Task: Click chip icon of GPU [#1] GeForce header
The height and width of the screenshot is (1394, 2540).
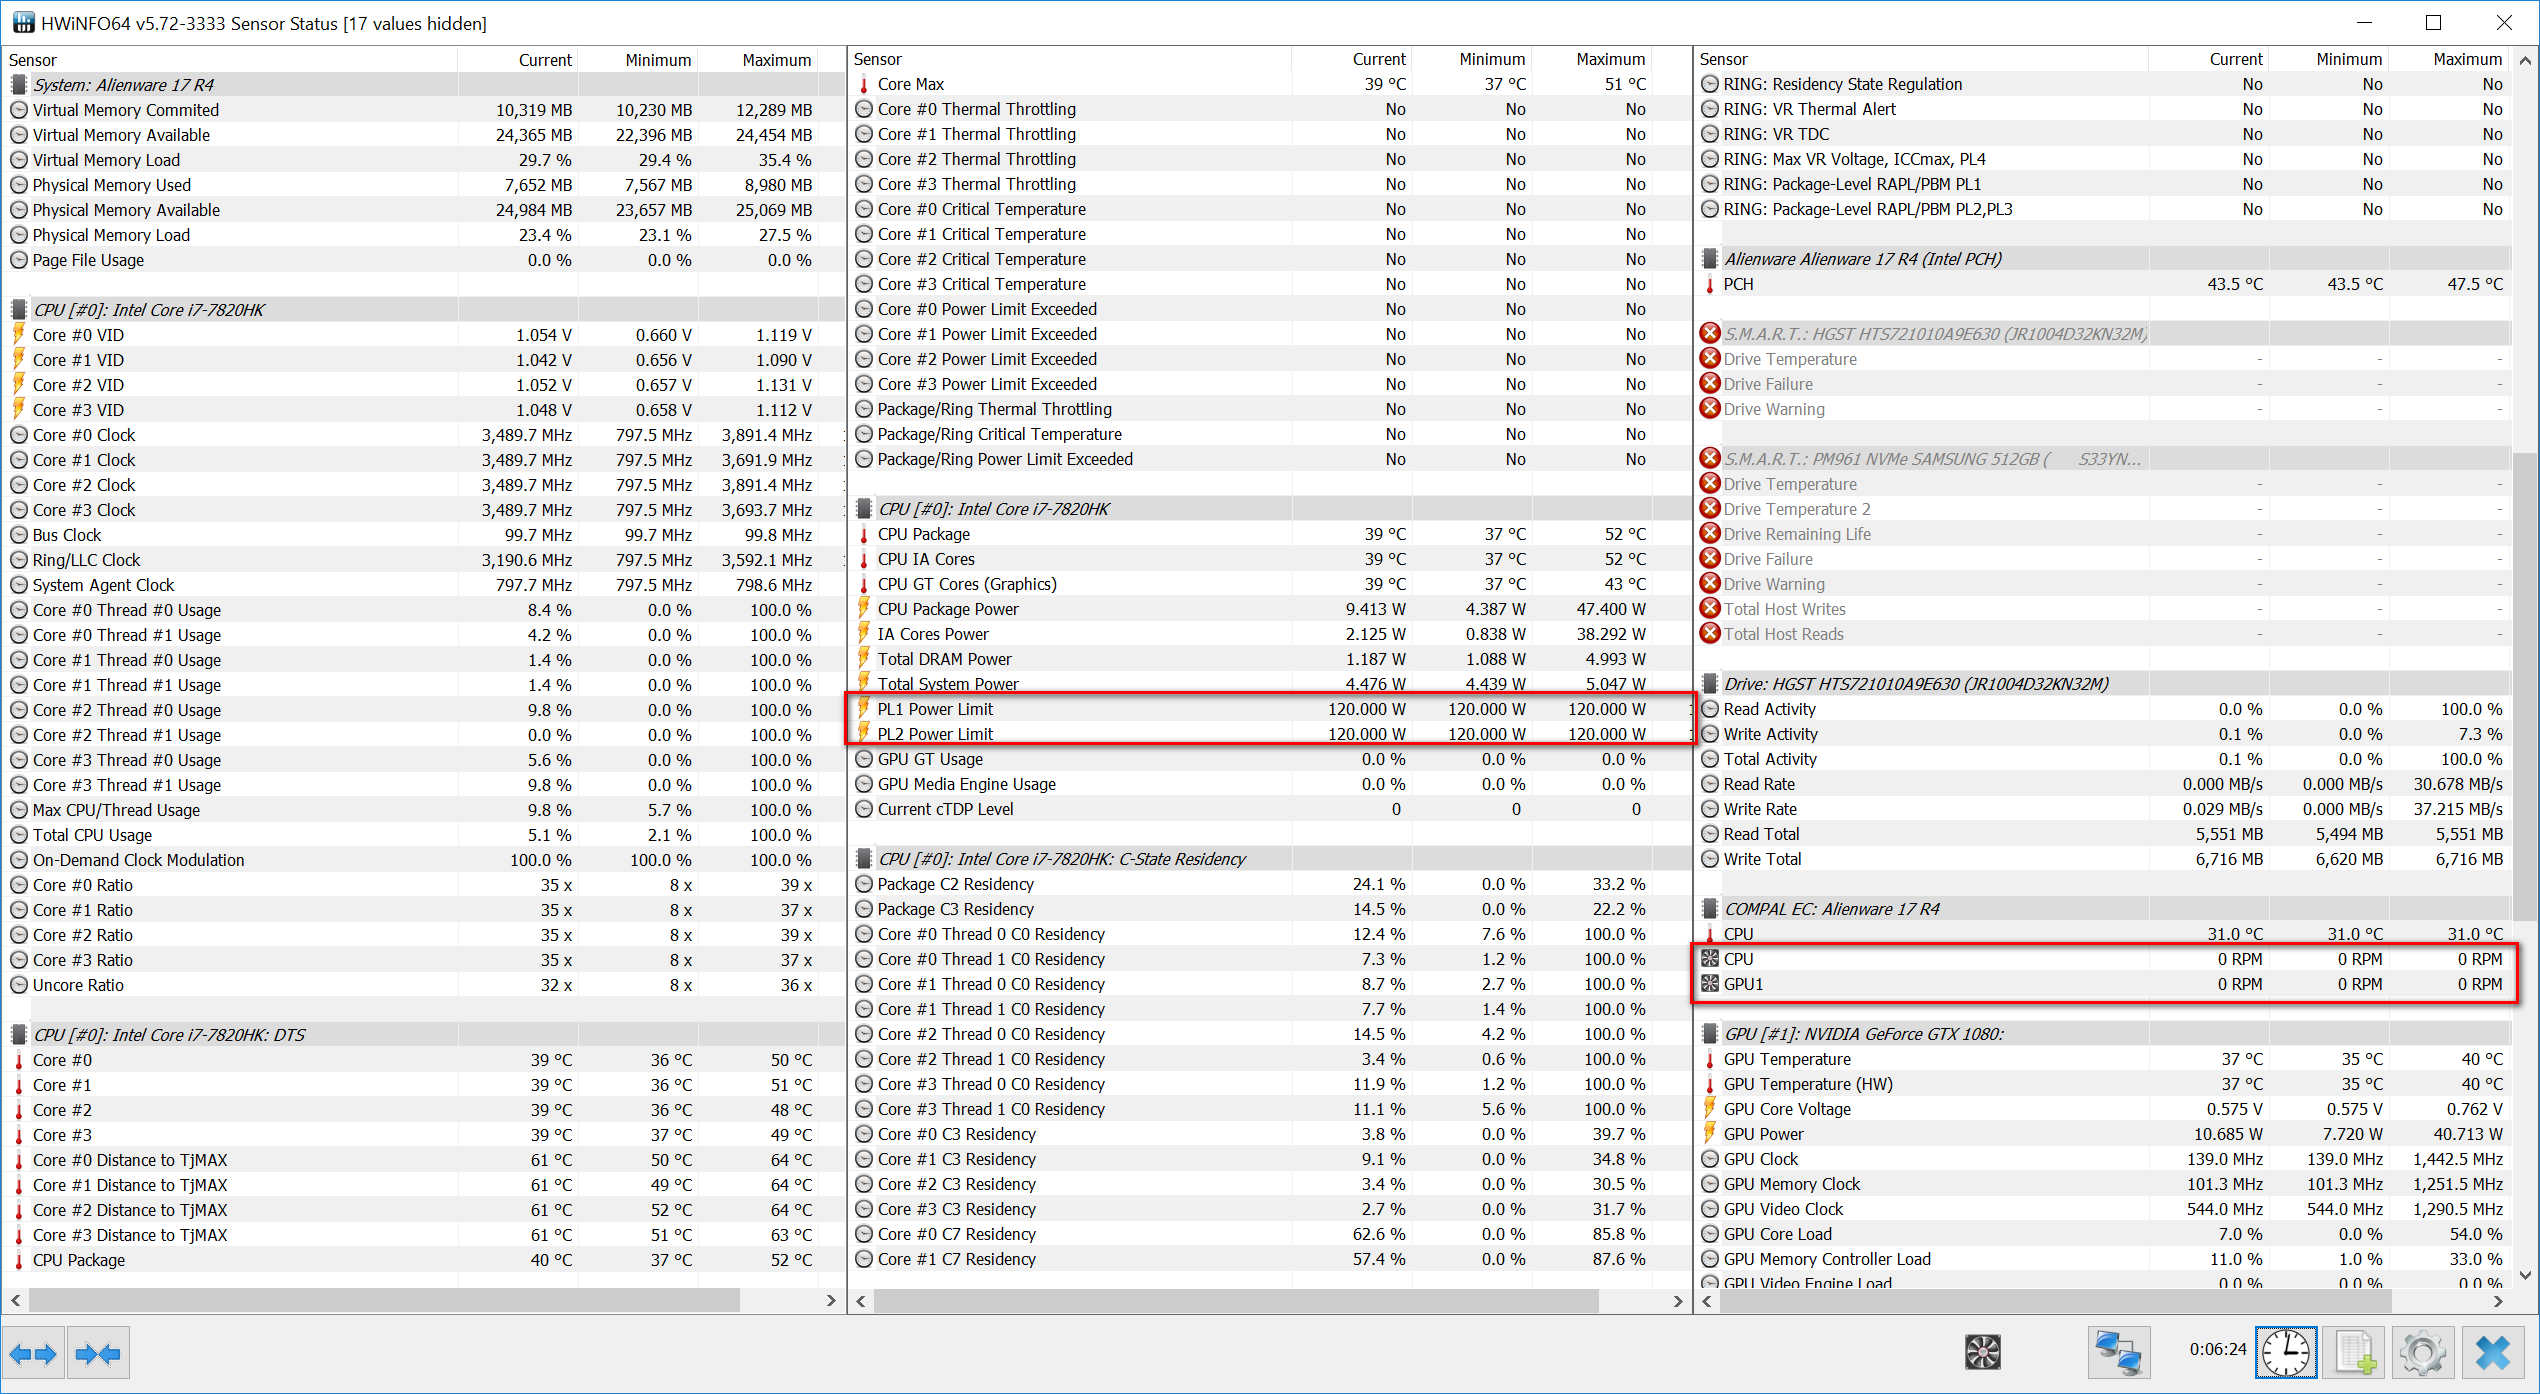Action: [1710, 1034]
